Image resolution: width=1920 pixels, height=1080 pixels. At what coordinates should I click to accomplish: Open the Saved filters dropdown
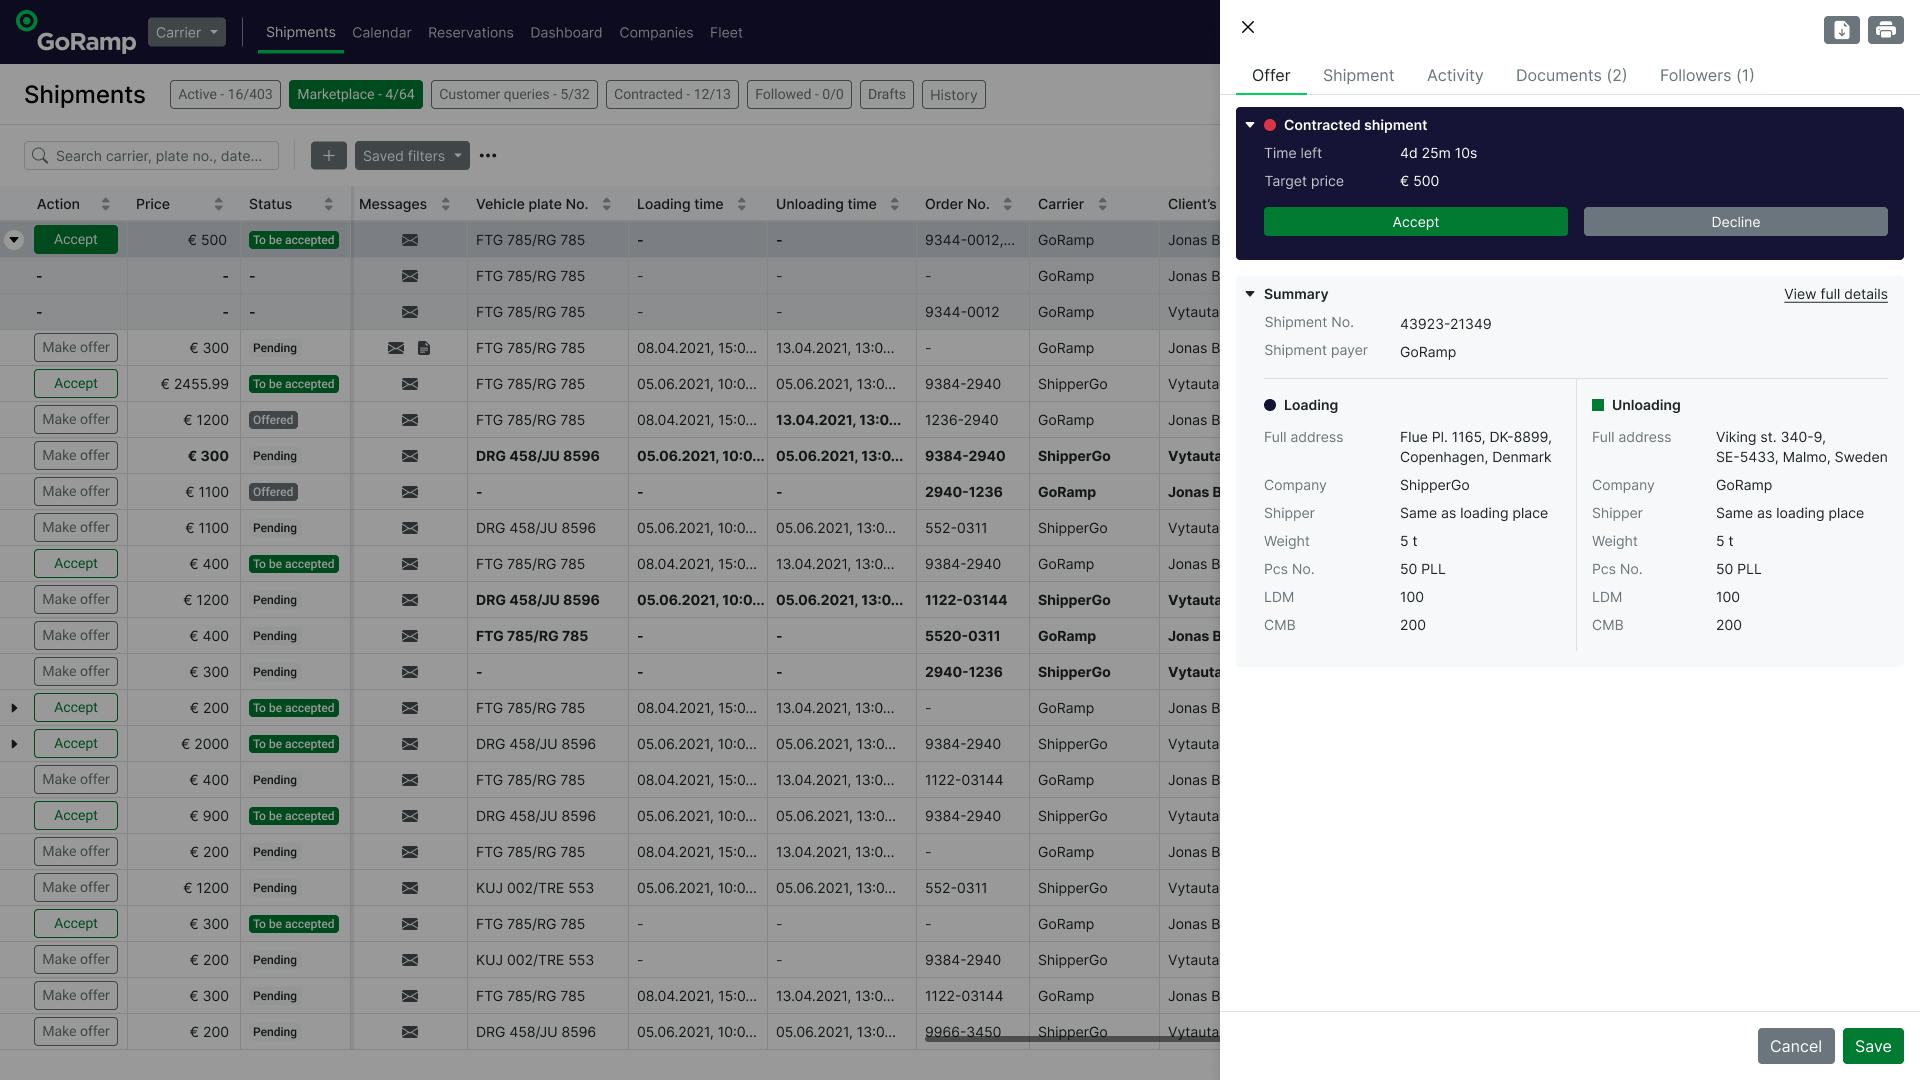[411, 156]
